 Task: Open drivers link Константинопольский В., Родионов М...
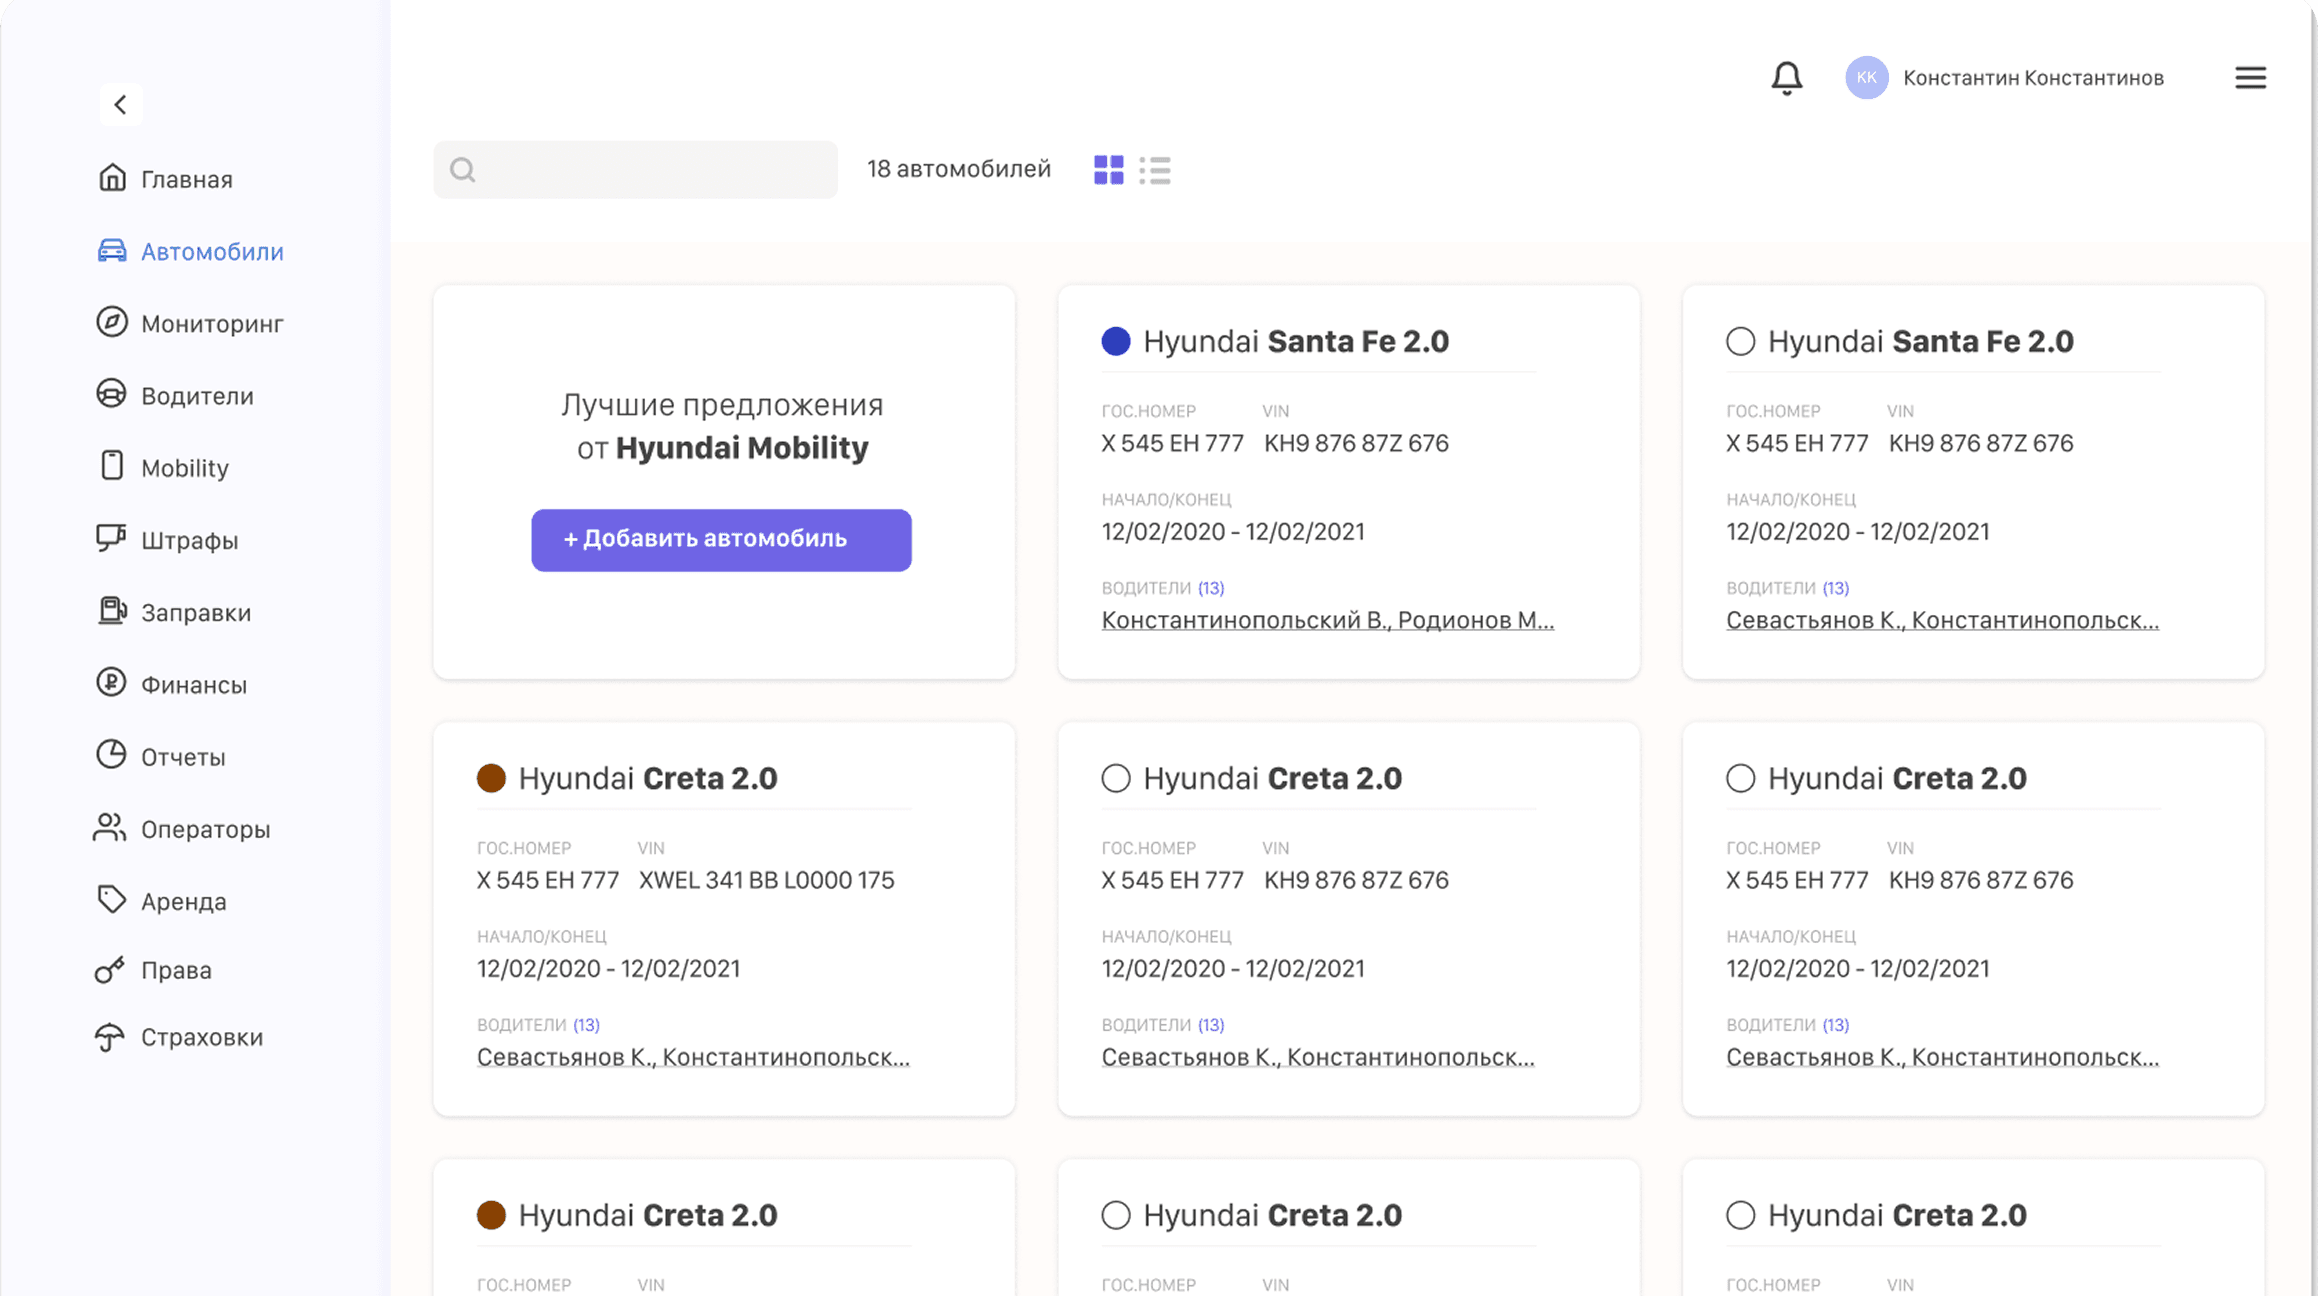pyautogui.click(x=1328, y=621)
